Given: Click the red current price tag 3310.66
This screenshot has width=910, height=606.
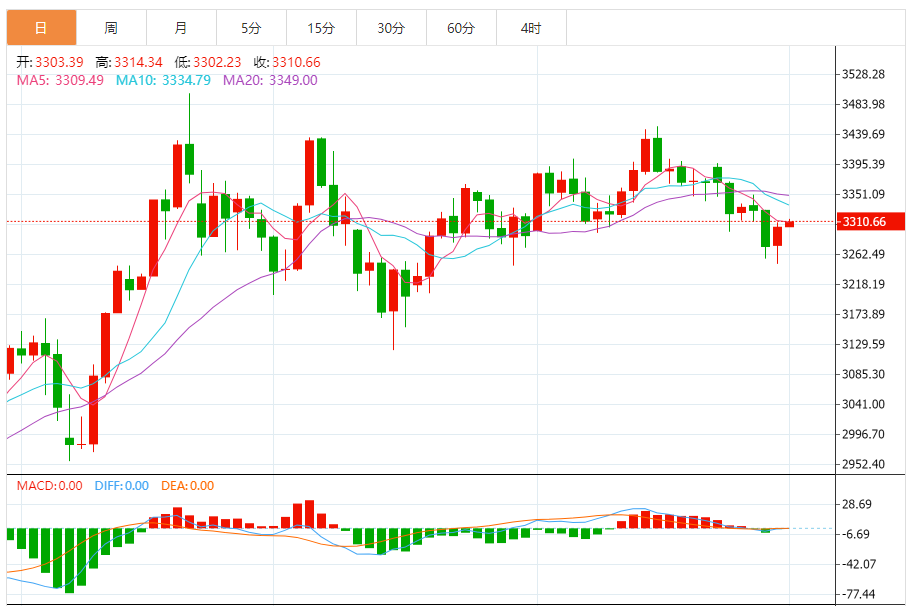Looking at the screenshot, I should point(870,222).
